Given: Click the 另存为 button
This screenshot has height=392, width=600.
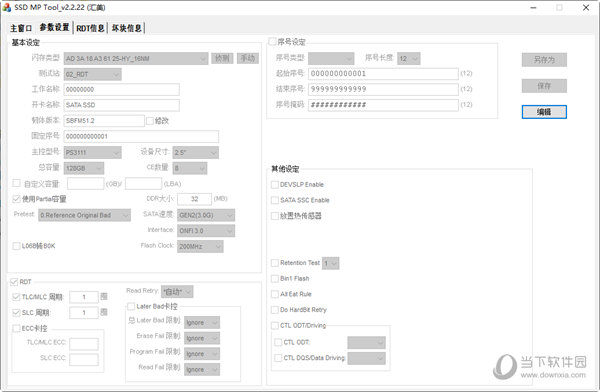Looking at the screenshot, I should click(x=544, y=60).
